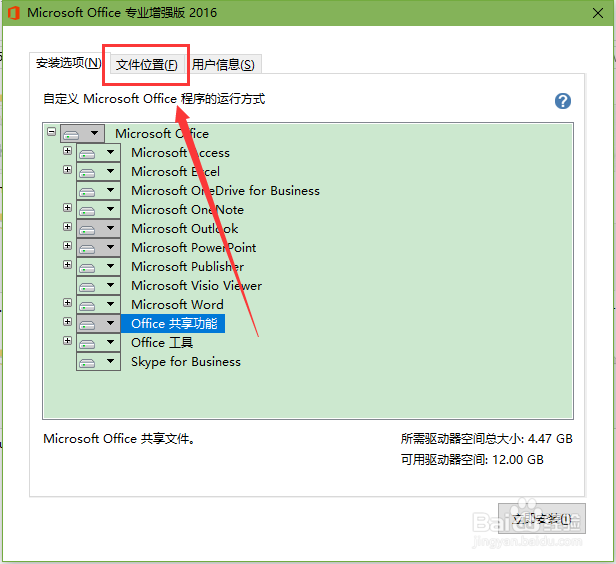This screenshot has width=616, height=564.
Task: Open install-mode dropdown for Microsoft Word
Action: [x=98, y=304]
